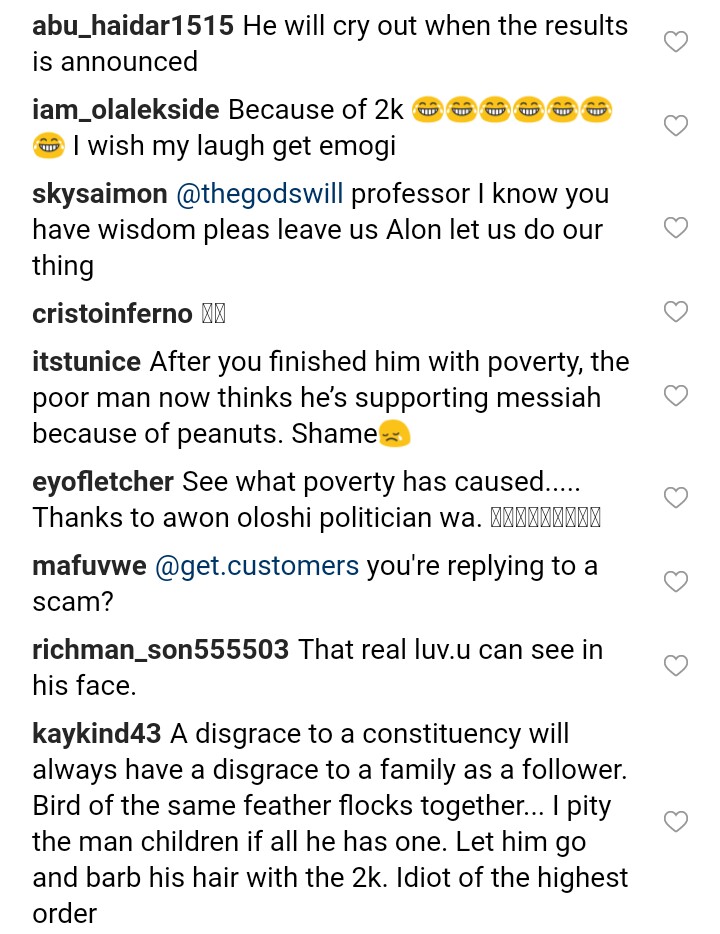Like richman_son555503's comment
The height and width of the screenshot is (934, 720).
[676, 666]
